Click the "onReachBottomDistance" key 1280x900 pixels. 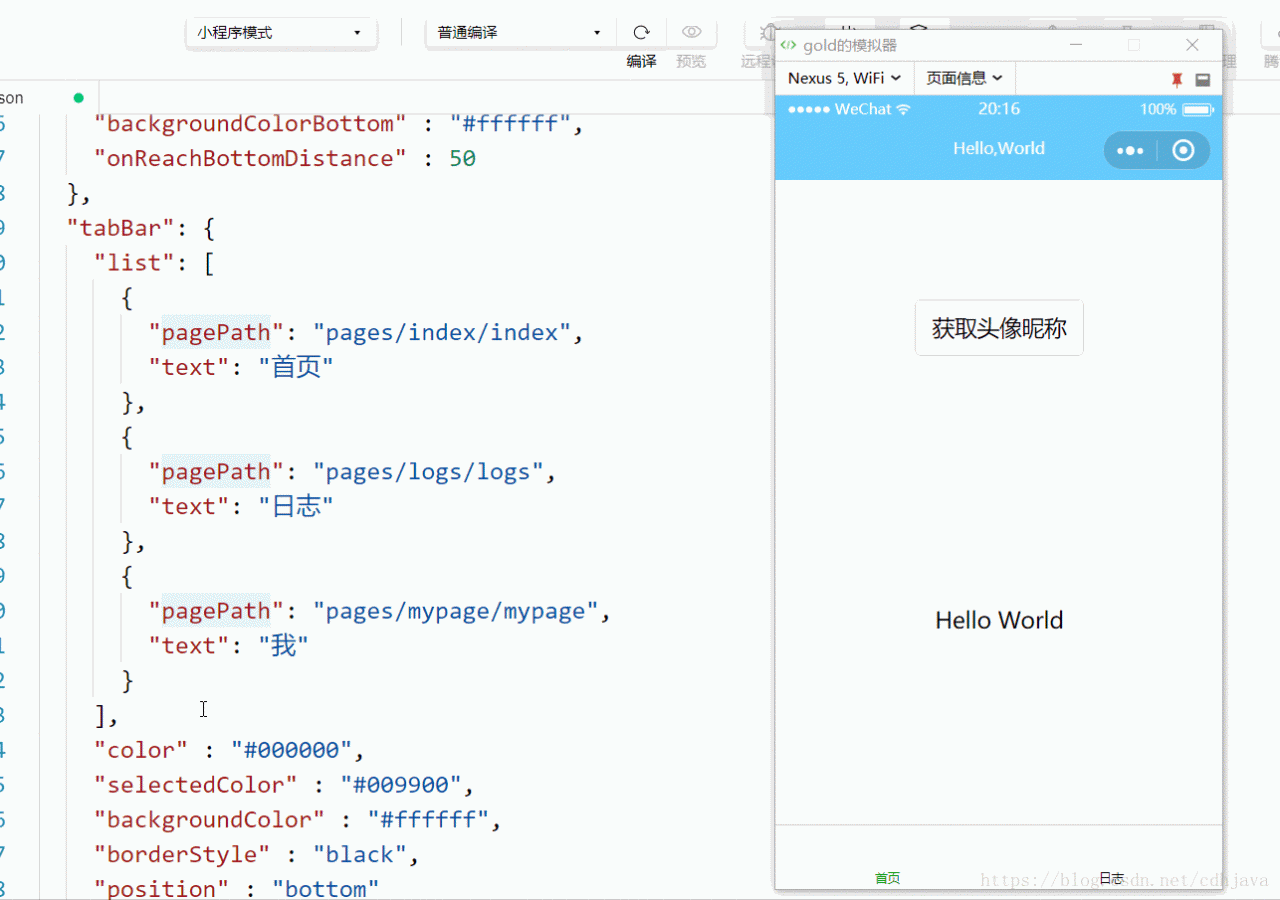coord(250,158)
